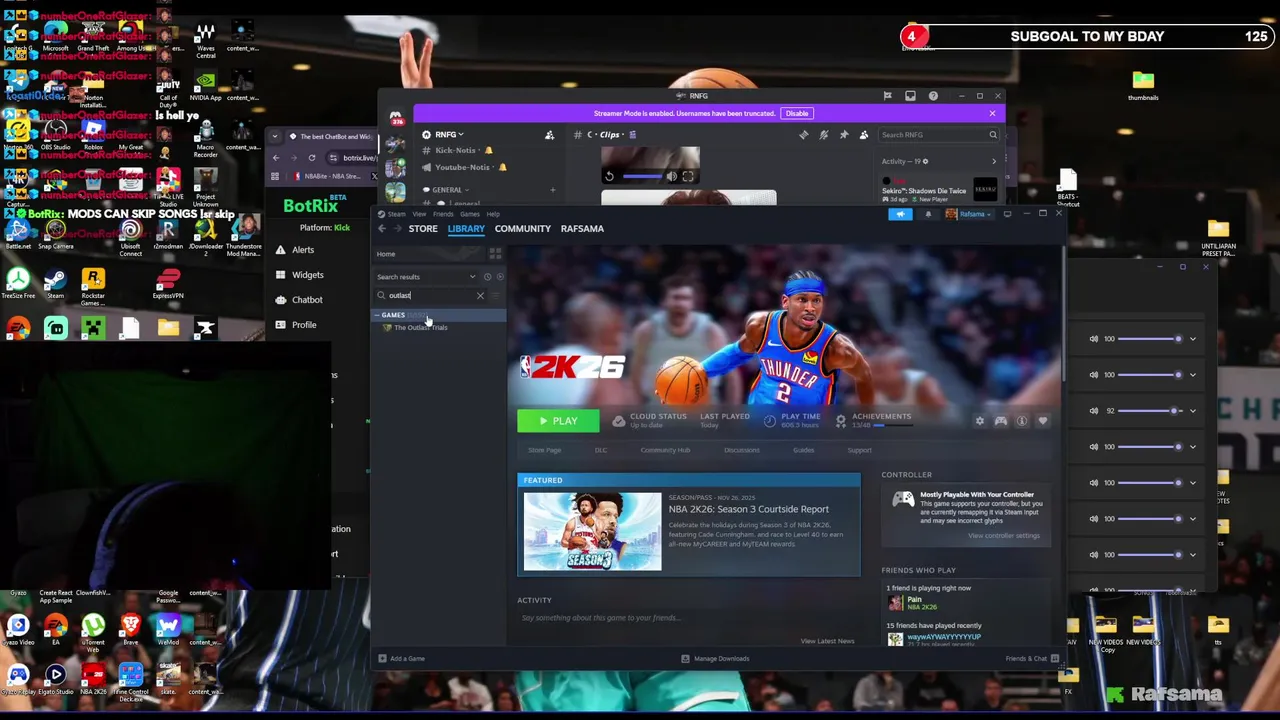Open ExpressVPN desktop shortcut

(168, 283)
